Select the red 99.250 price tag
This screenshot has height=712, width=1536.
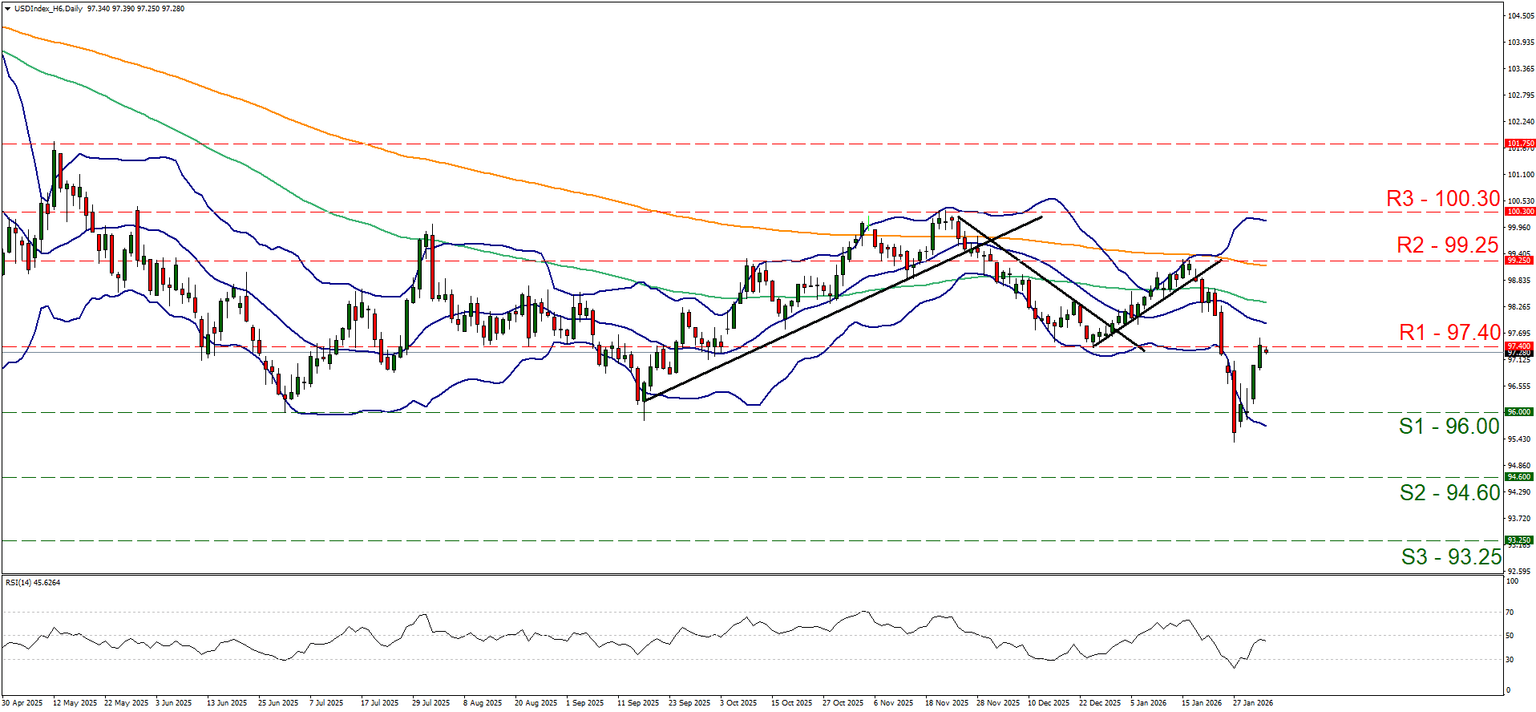point(1520,260)
